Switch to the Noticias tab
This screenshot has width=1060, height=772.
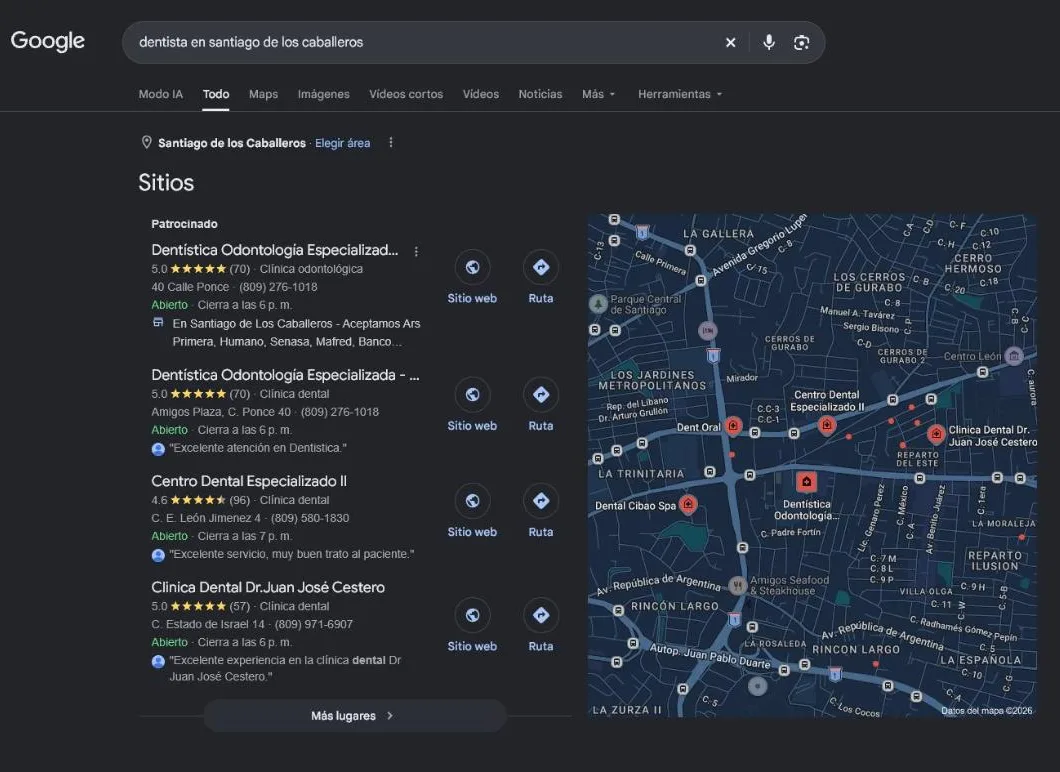(x=540, y=94)
